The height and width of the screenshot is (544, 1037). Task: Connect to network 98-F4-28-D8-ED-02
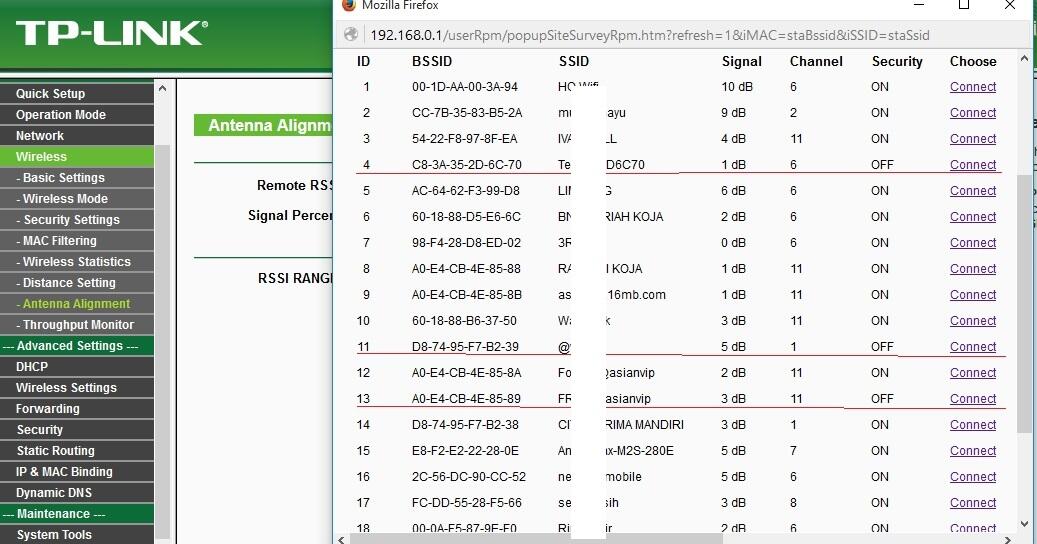click(973, 243)
